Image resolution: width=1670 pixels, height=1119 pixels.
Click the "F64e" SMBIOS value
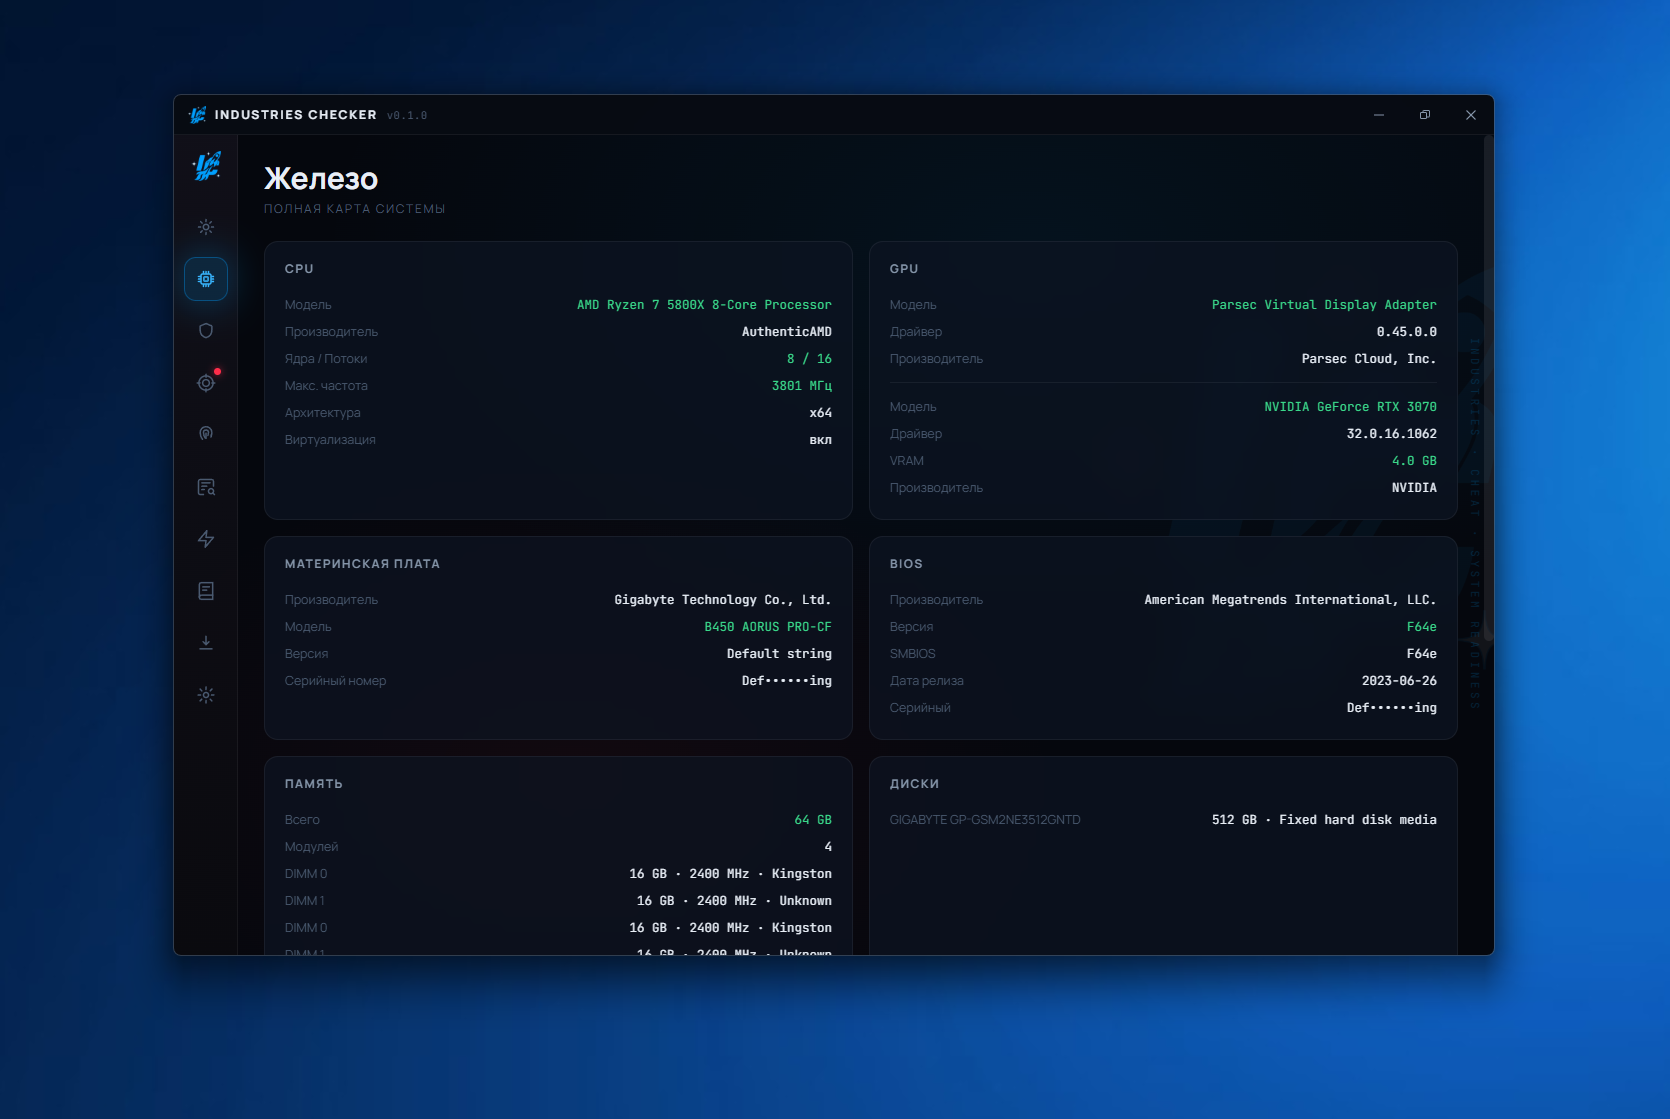(1422, 654)
